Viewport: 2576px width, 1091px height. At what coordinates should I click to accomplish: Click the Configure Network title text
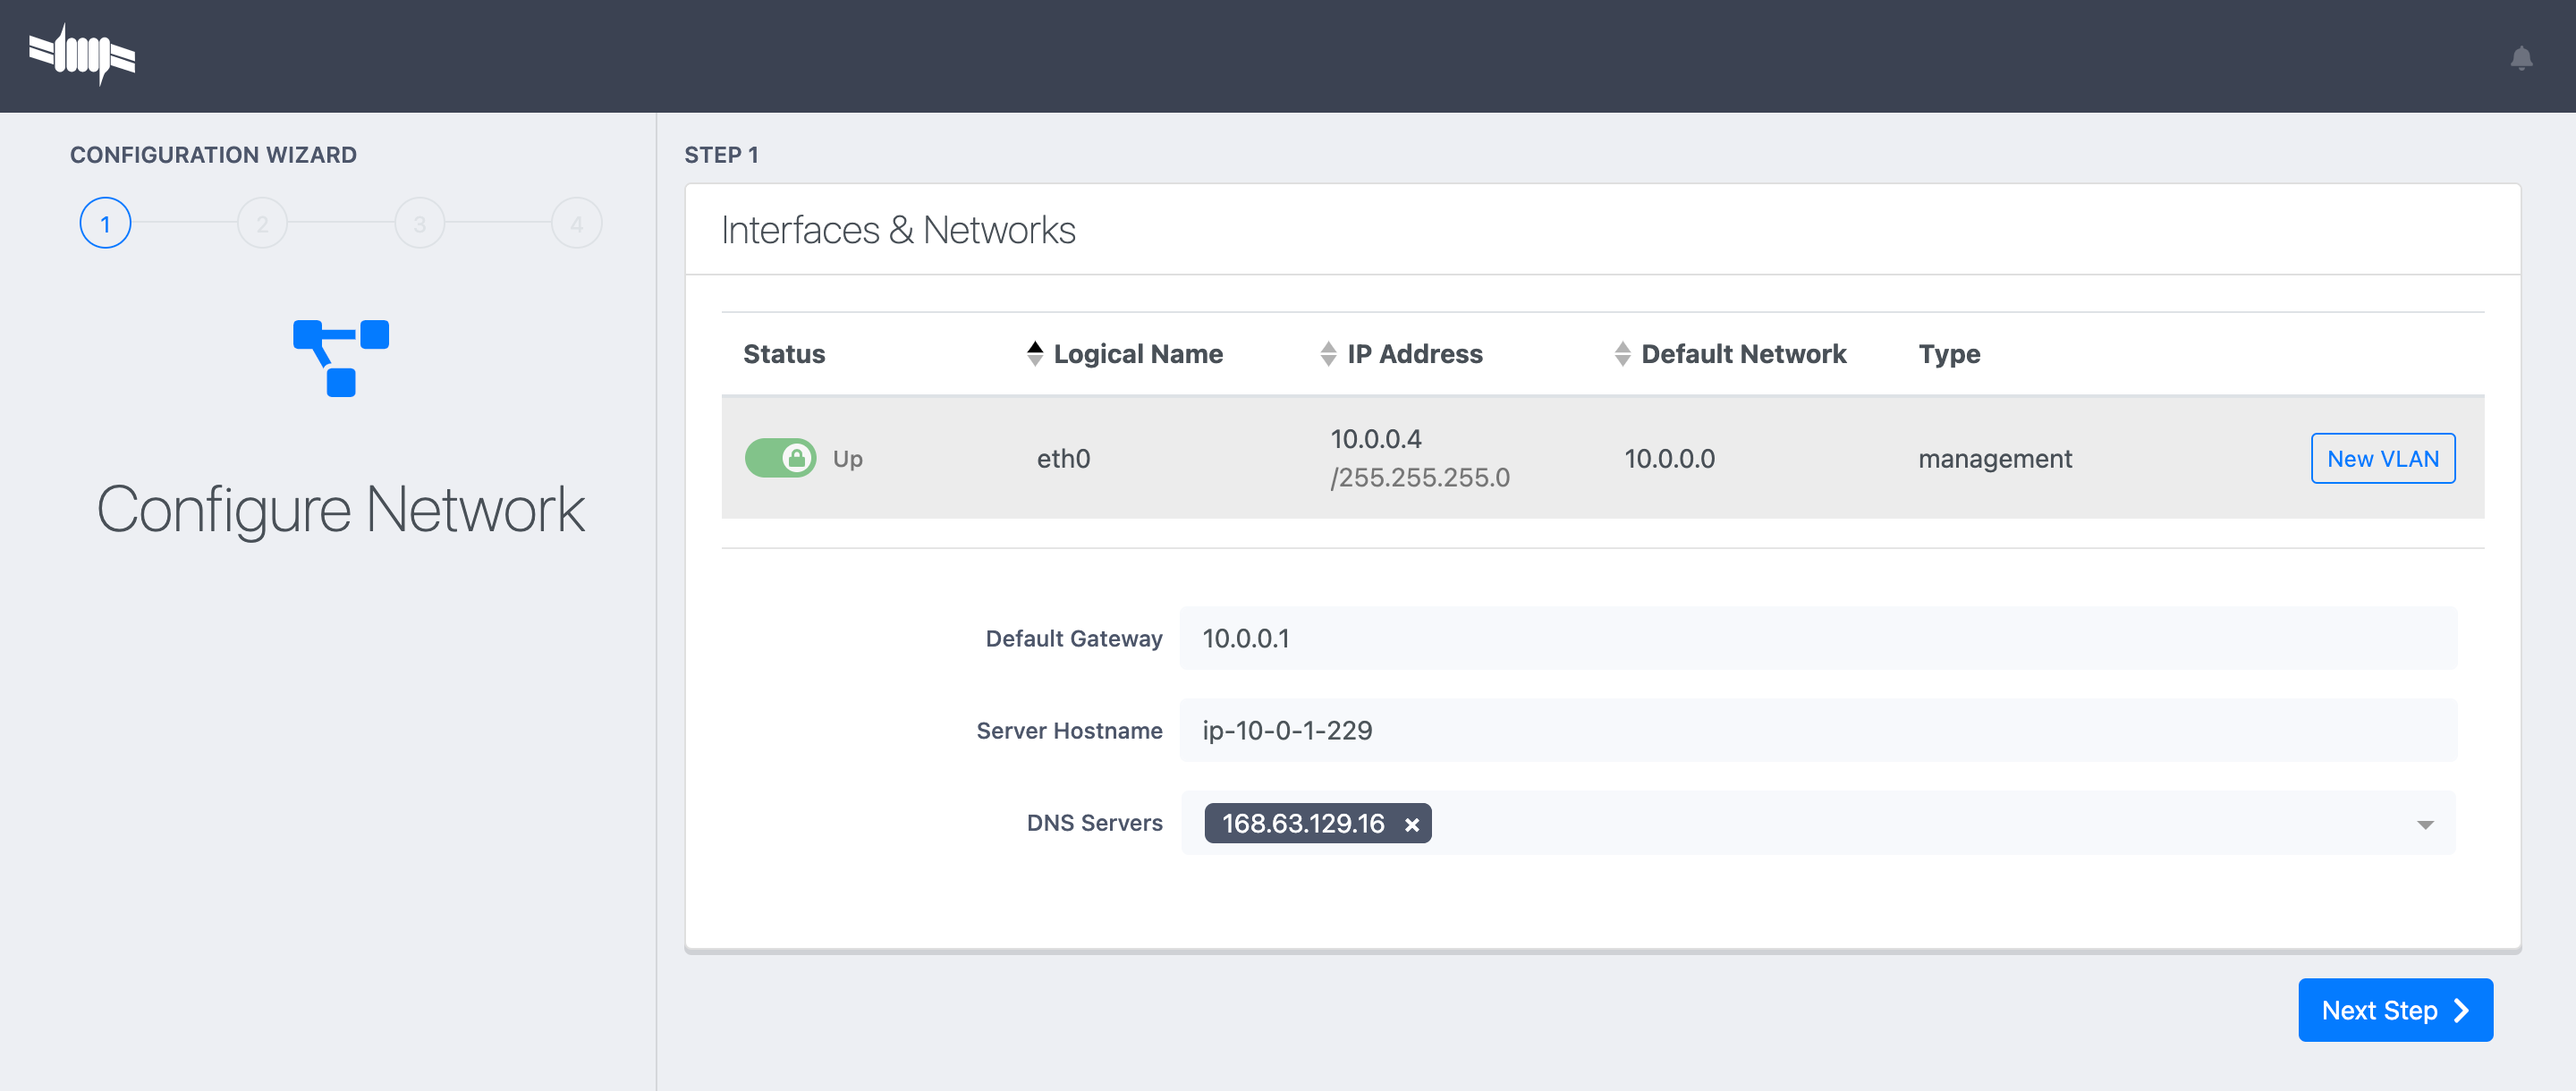[340, 510]
